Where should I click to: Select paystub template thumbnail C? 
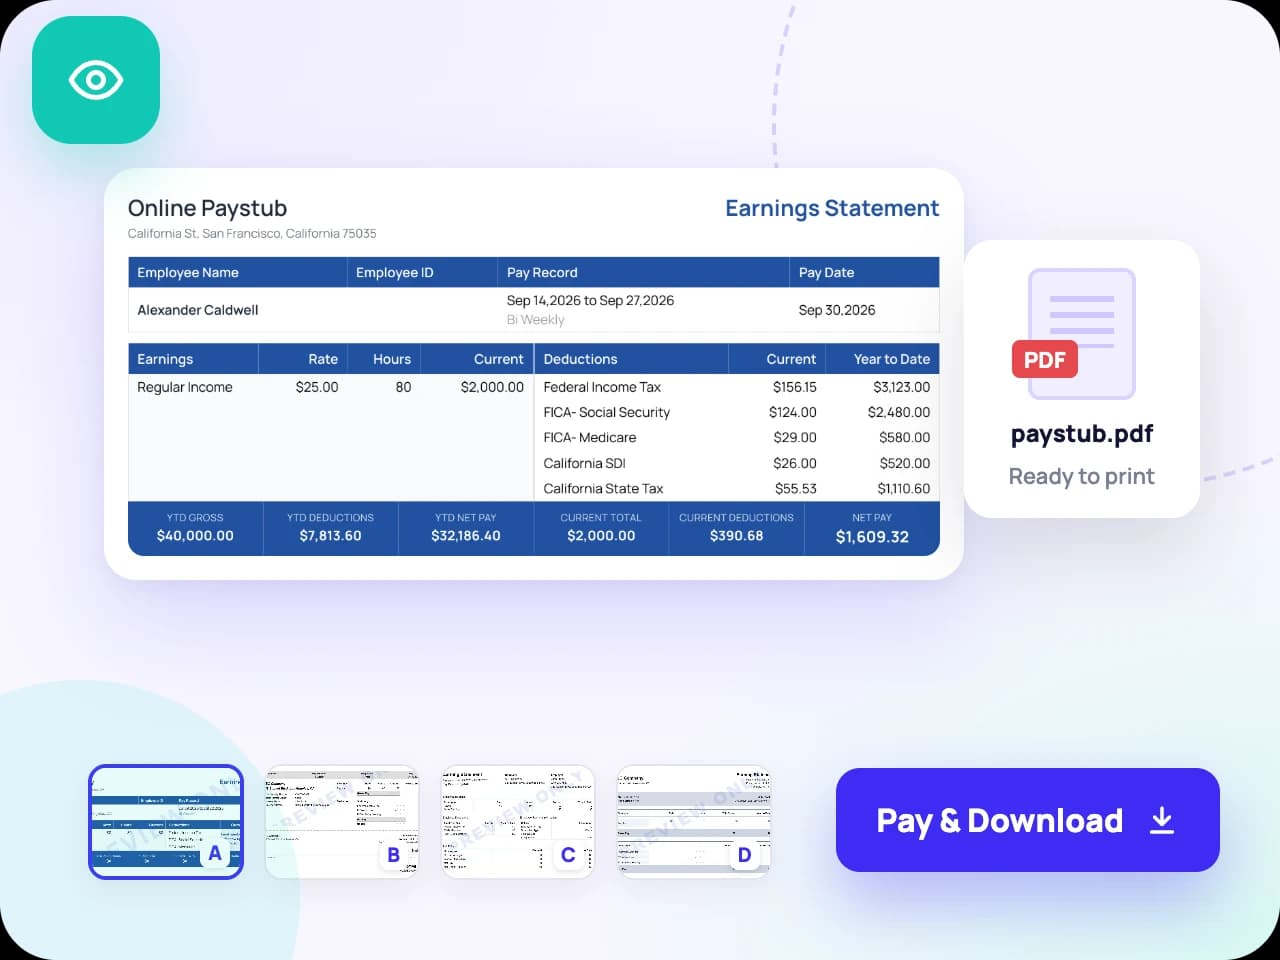[x=518, y=822]
